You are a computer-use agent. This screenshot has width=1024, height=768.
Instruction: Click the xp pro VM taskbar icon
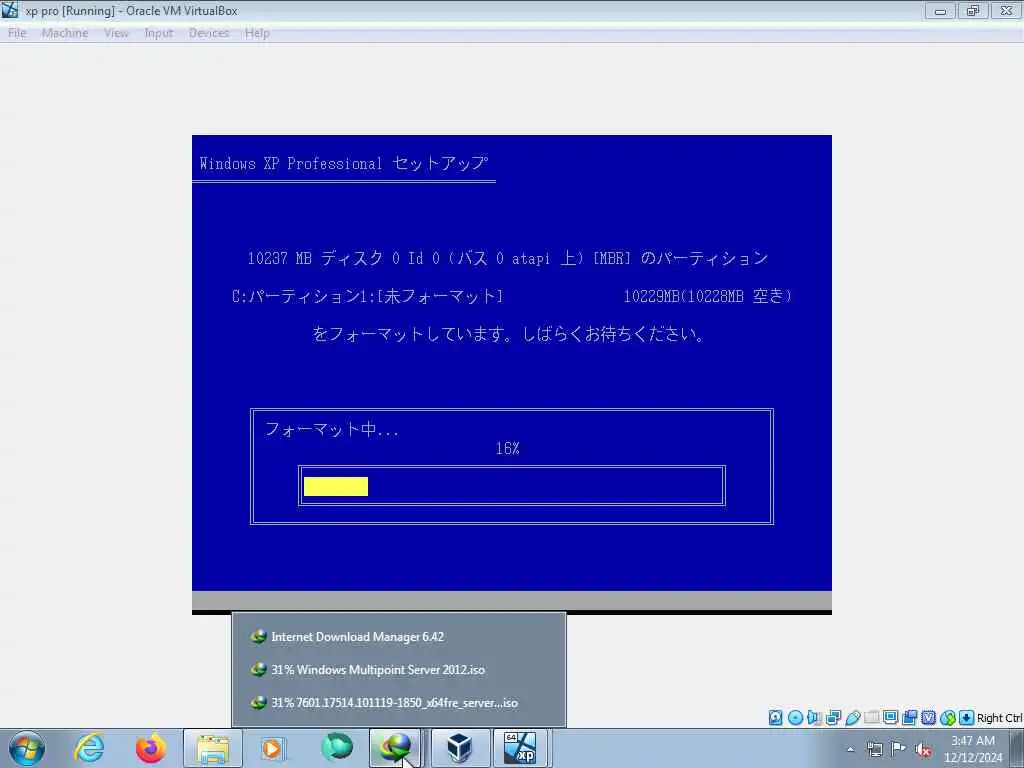point(520,748)
